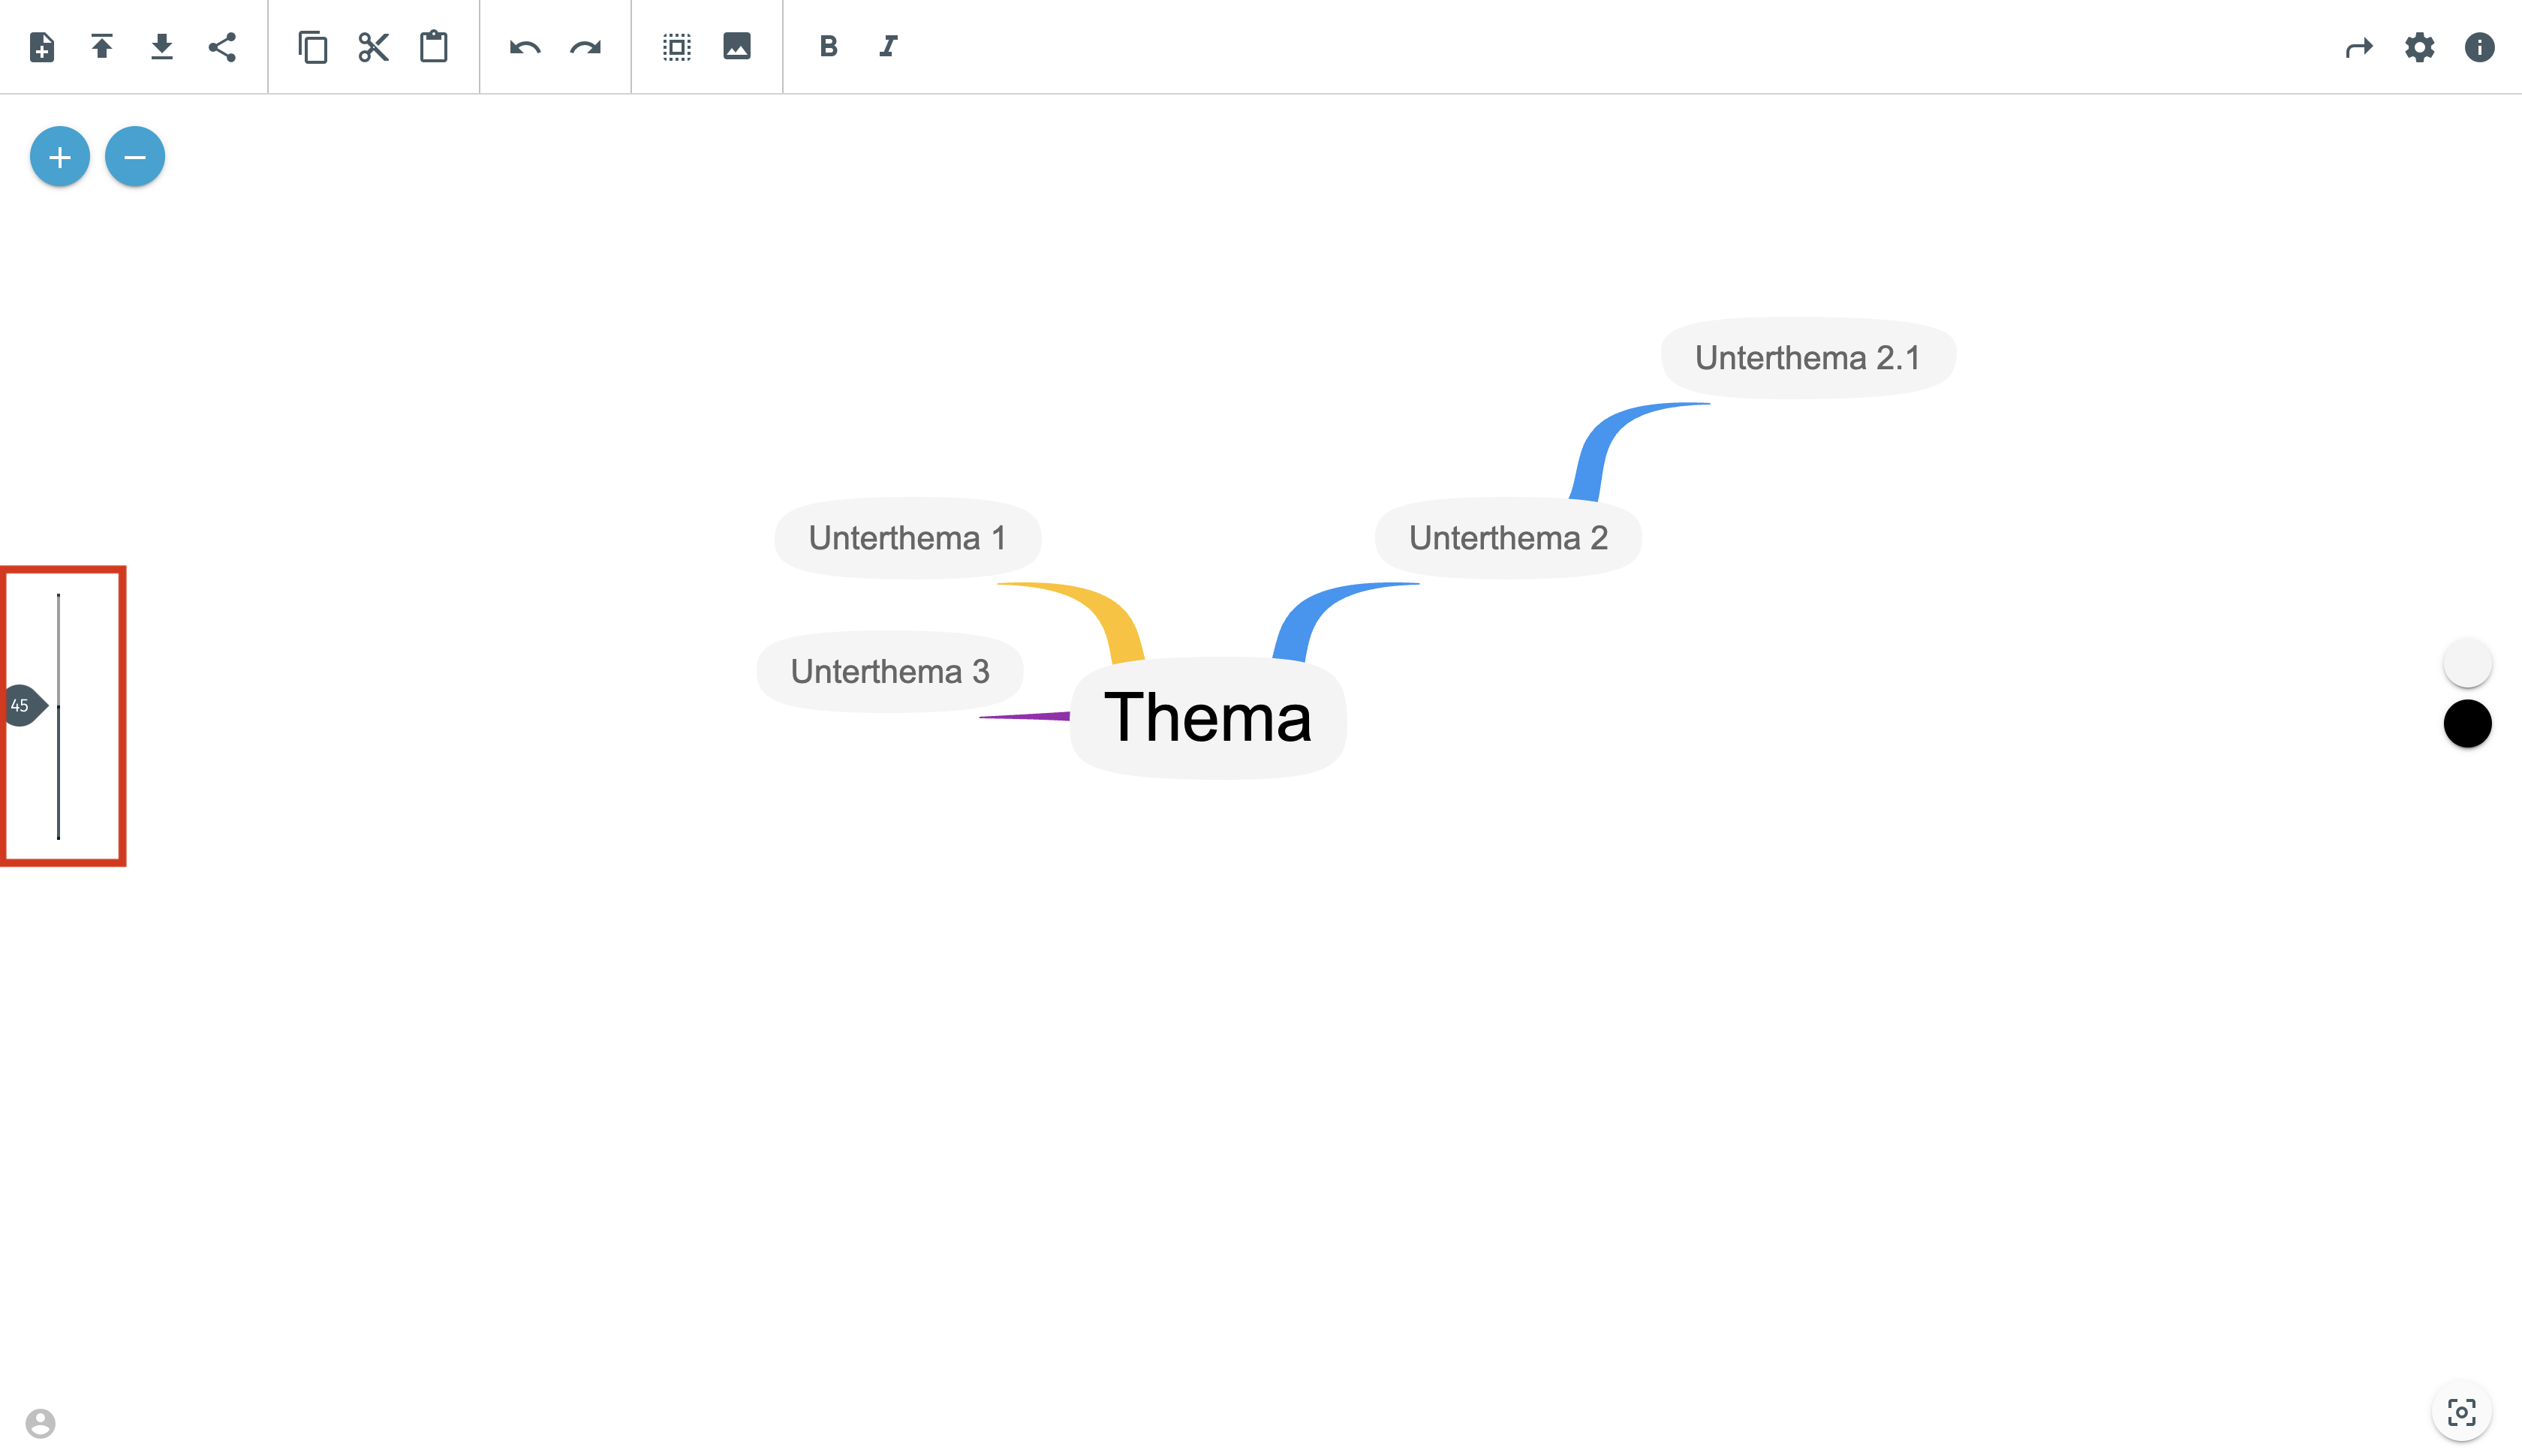Image resolution: width=2522 pixels, height=1456 pixels.
Task: Copy the selected node using the copy icon
Action: point(313,47)
